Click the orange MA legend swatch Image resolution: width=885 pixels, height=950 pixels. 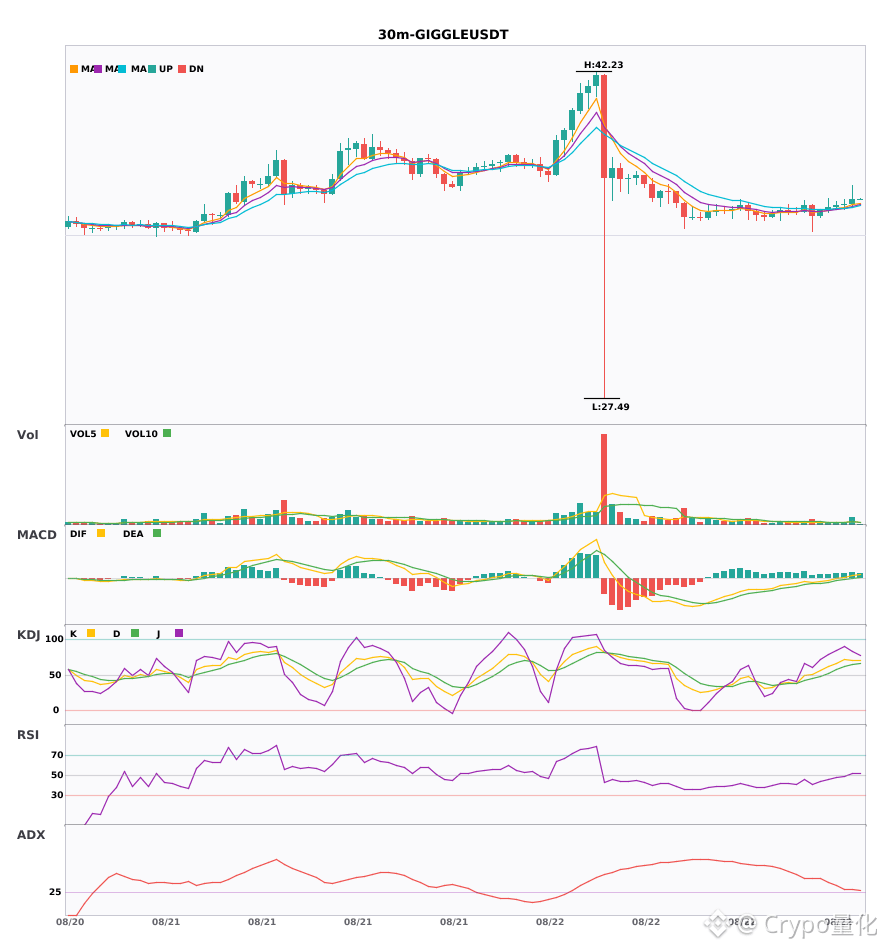pos(74,69)
